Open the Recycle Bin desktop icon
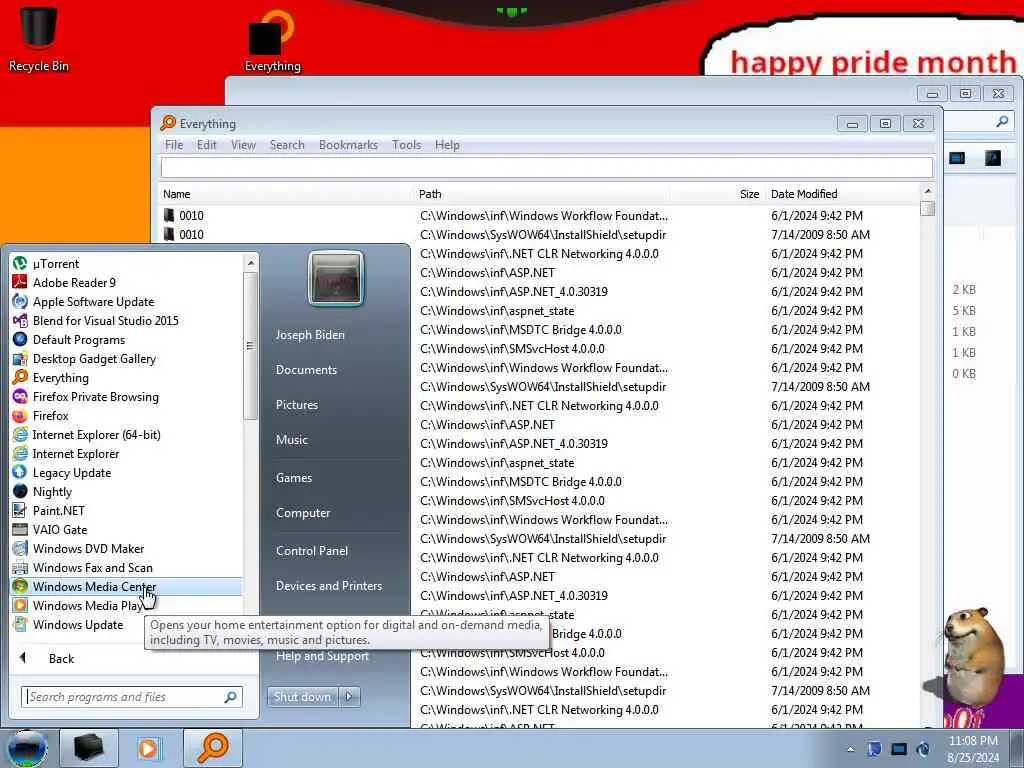Viewport: 1024px width, 768px height. tap(38, 37)
